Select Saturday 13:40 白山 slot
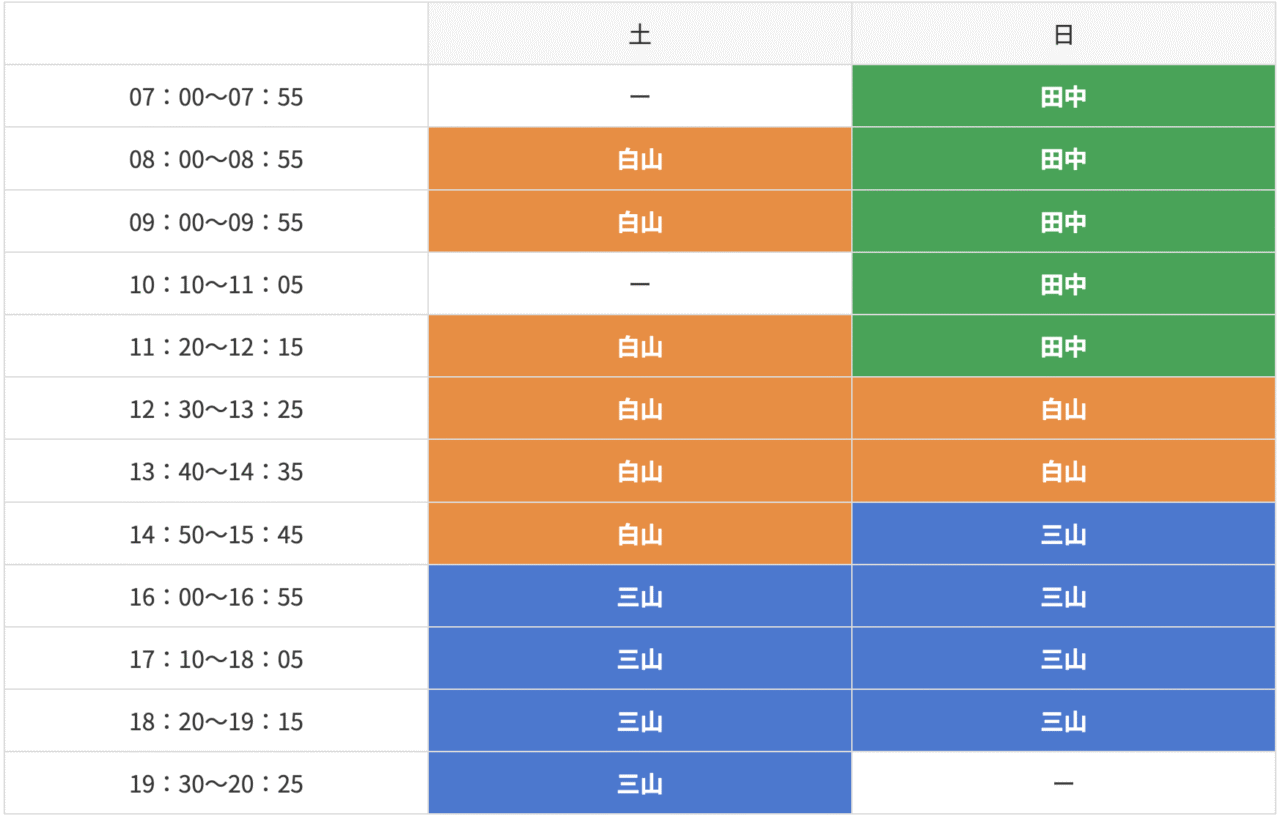 pyautogui.click(x=640, y=472)
